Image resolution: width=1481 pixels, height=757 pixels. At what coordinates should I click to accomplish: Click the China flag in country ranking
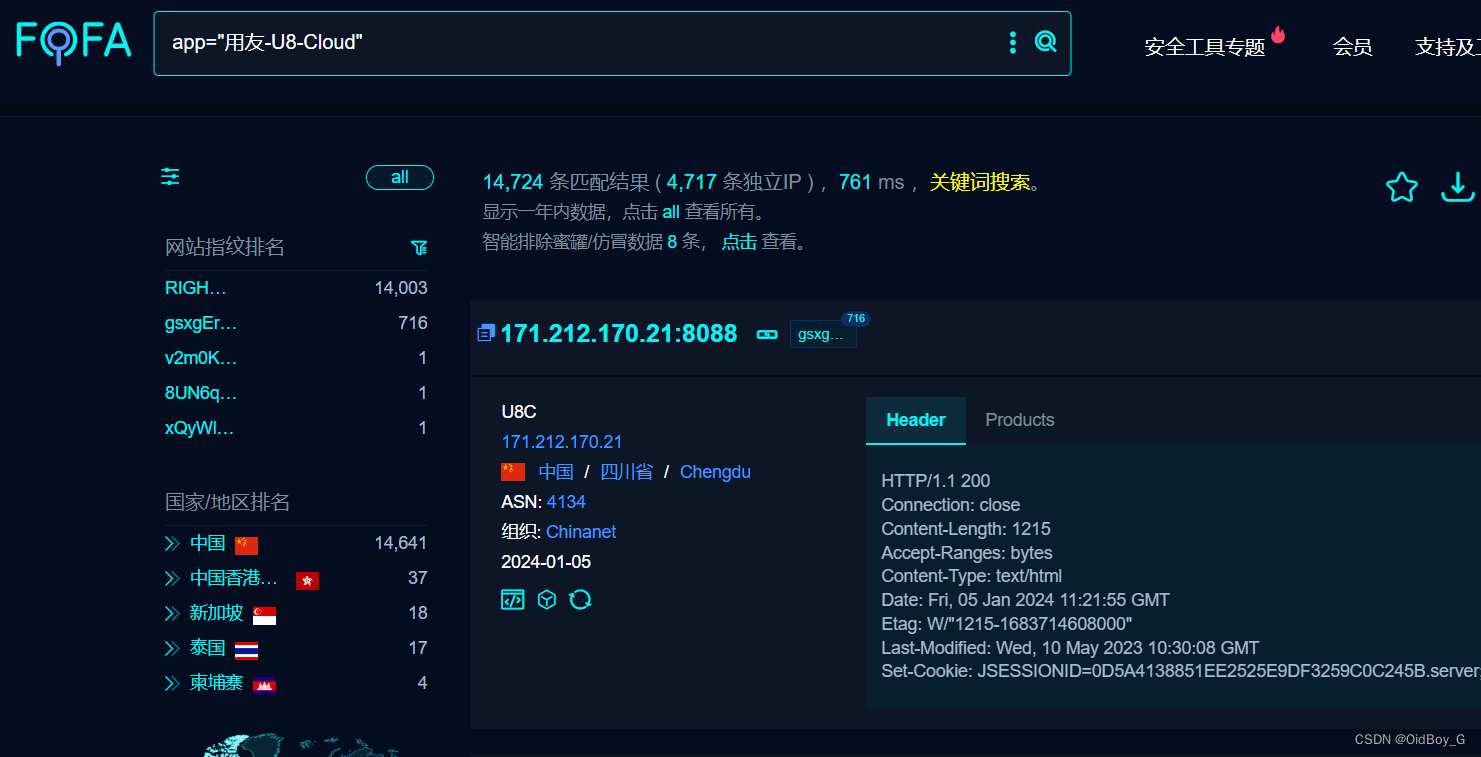coord(246,545)
